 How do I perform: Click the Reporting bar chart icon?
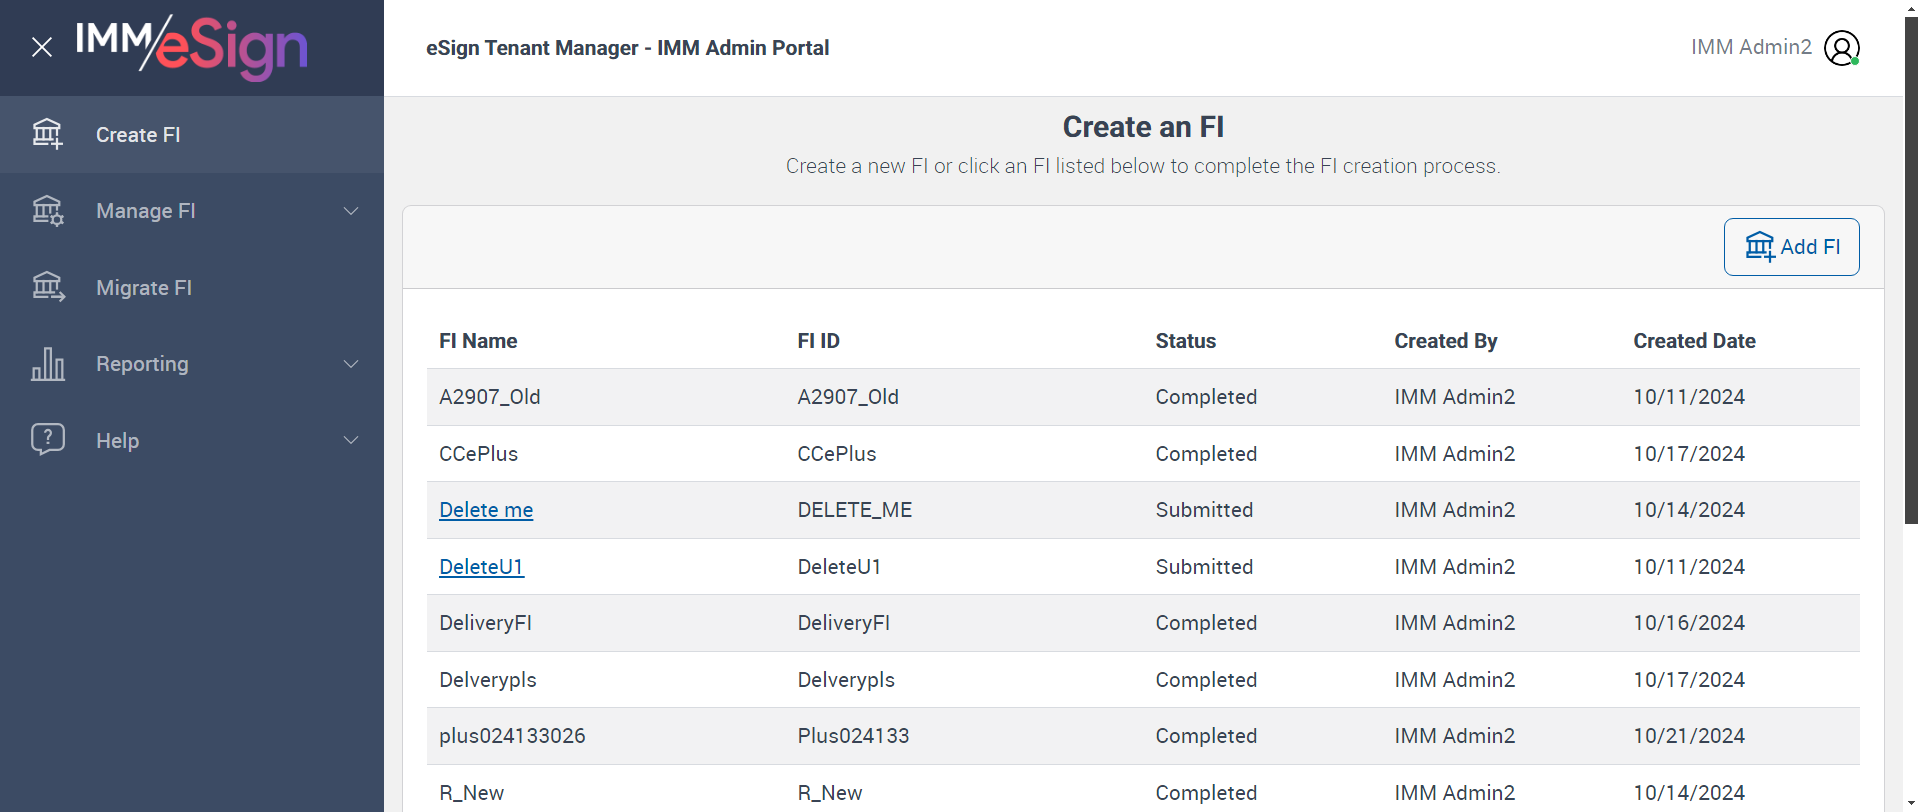click(x=47, y=364)
